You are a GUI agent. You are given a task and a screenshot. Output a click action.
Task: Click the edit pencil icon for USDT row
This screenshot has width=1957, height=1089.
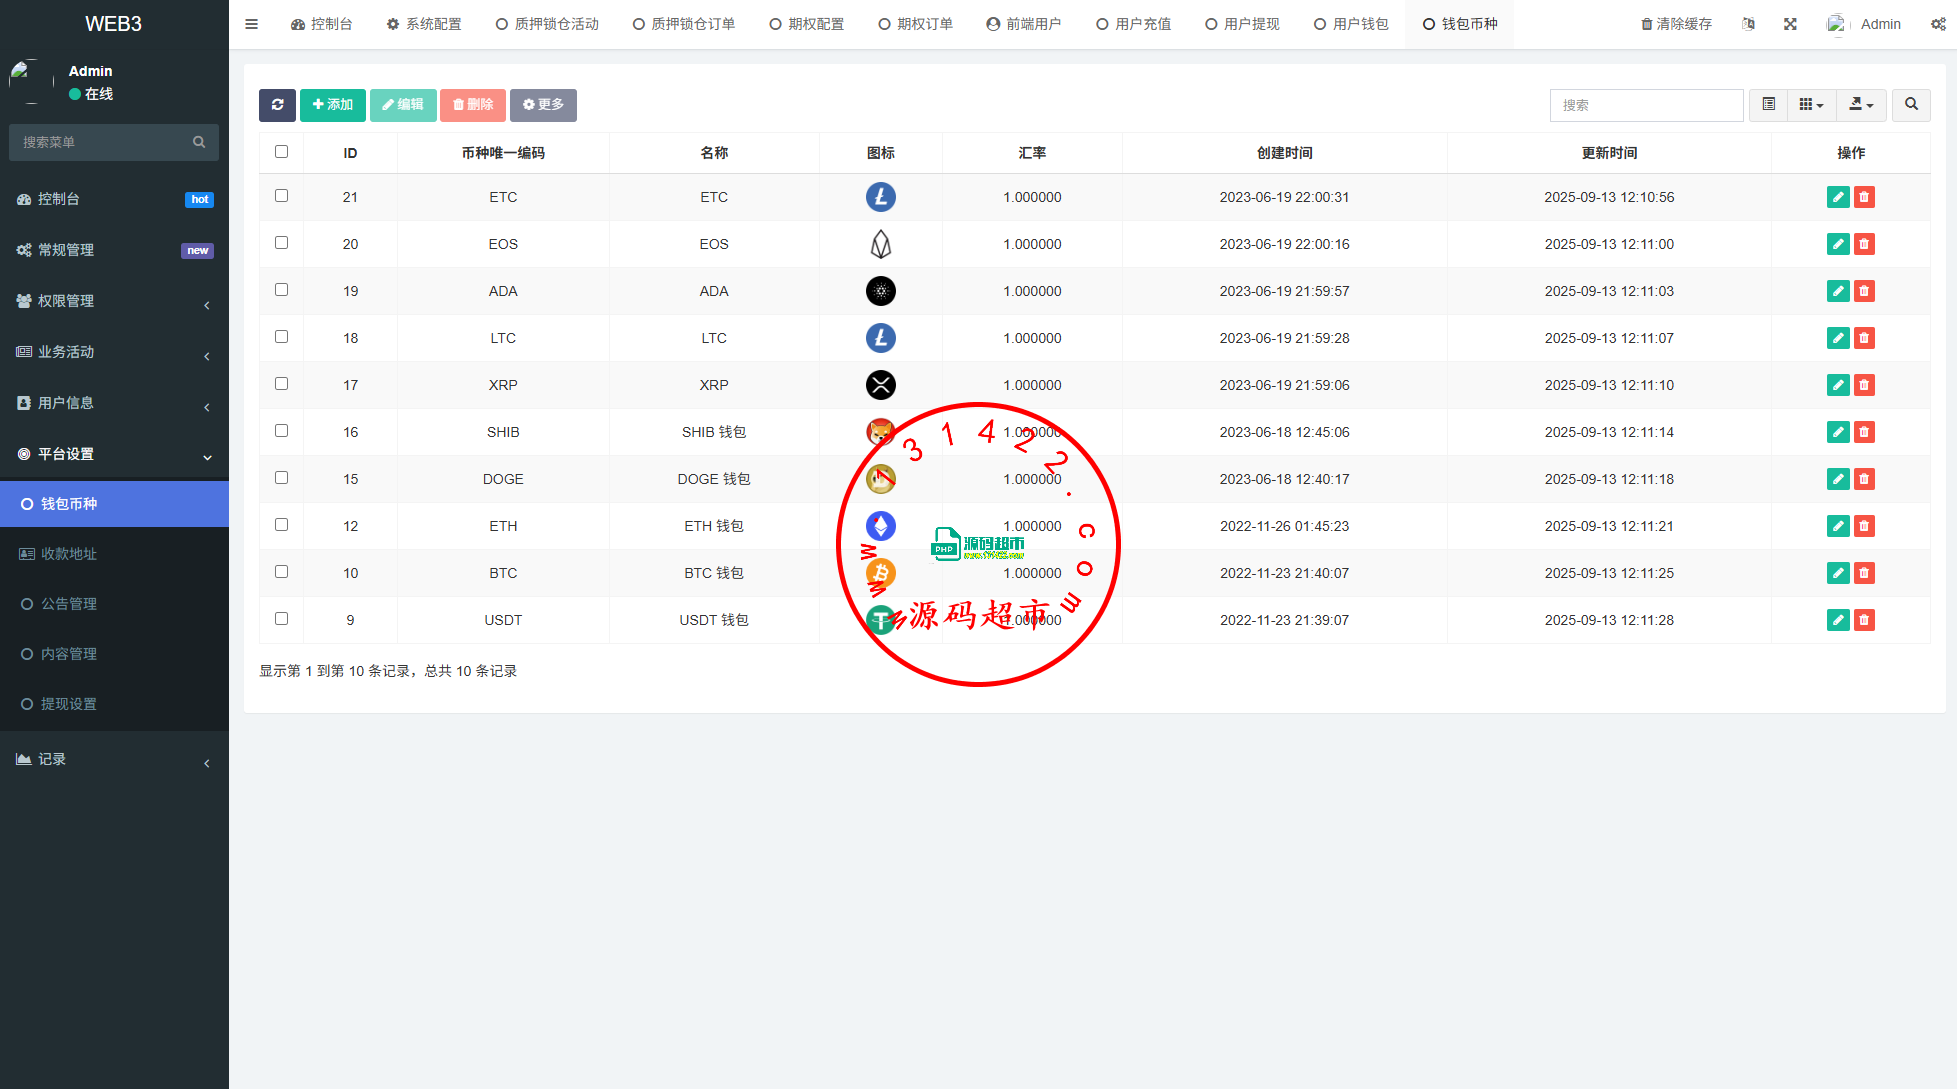[1837, 620]
